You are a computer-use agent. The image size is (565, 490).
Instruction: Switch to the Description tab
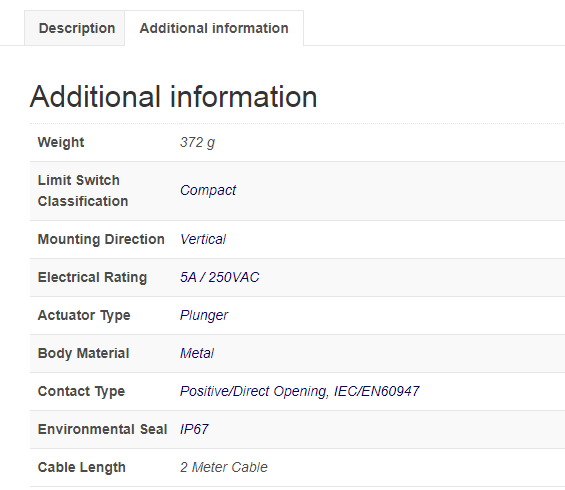(x=77, y=28)
